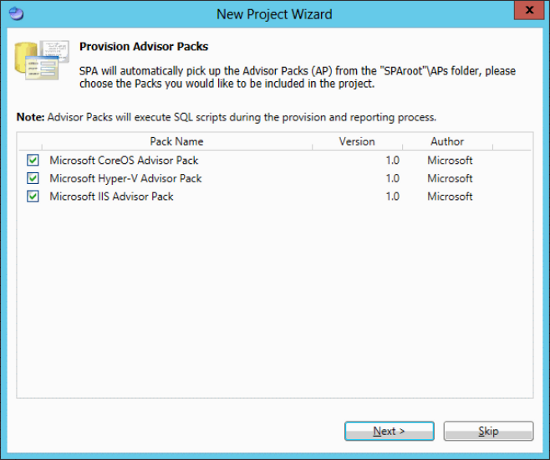The height and width of the screenshot is (460, 550).
Task: Click the New Project Wizard title bar
Action: point(274,14)
